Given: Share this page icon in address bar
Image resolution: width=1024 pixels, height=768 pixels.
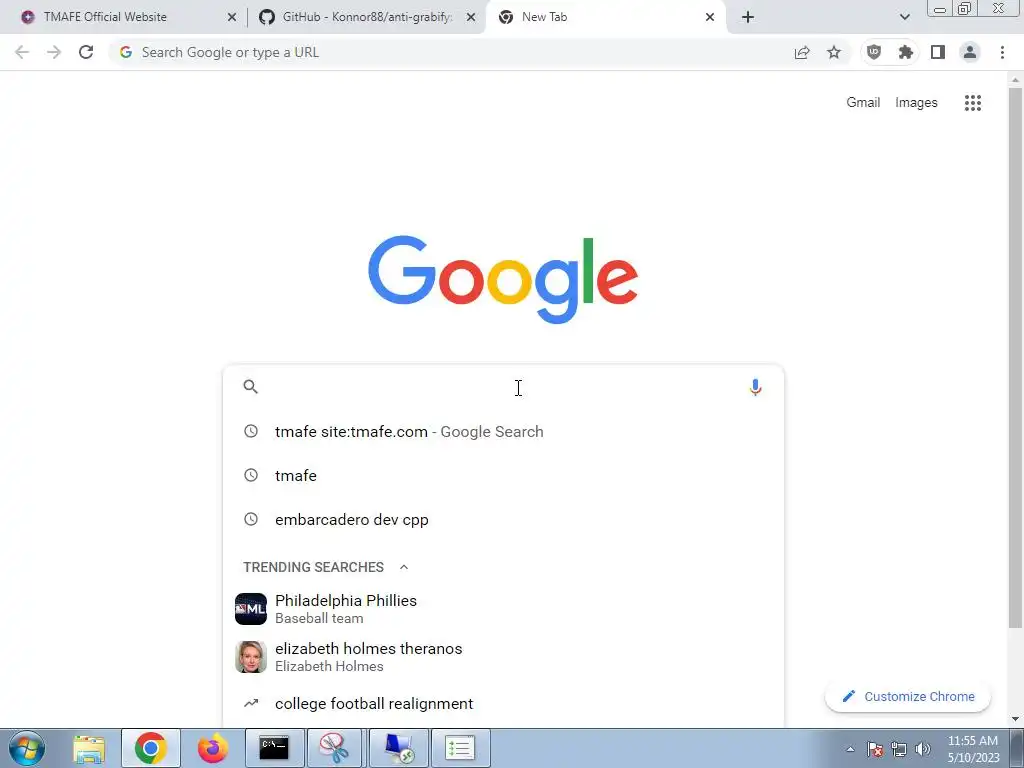Looking at the screenshot, I should click(x=802, y=52).
